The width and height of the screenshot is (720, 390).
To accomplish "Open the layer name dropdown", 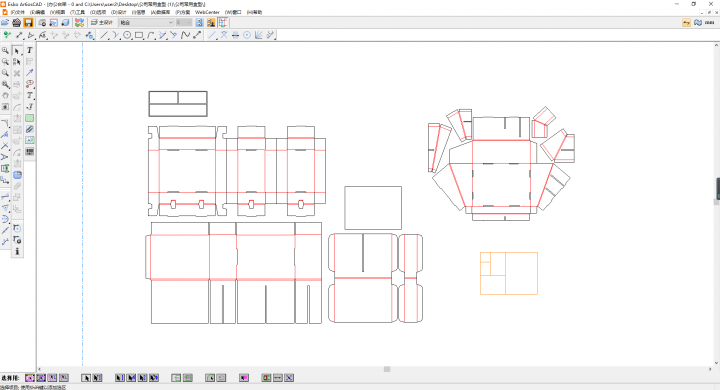I will [x=146, y=23].
